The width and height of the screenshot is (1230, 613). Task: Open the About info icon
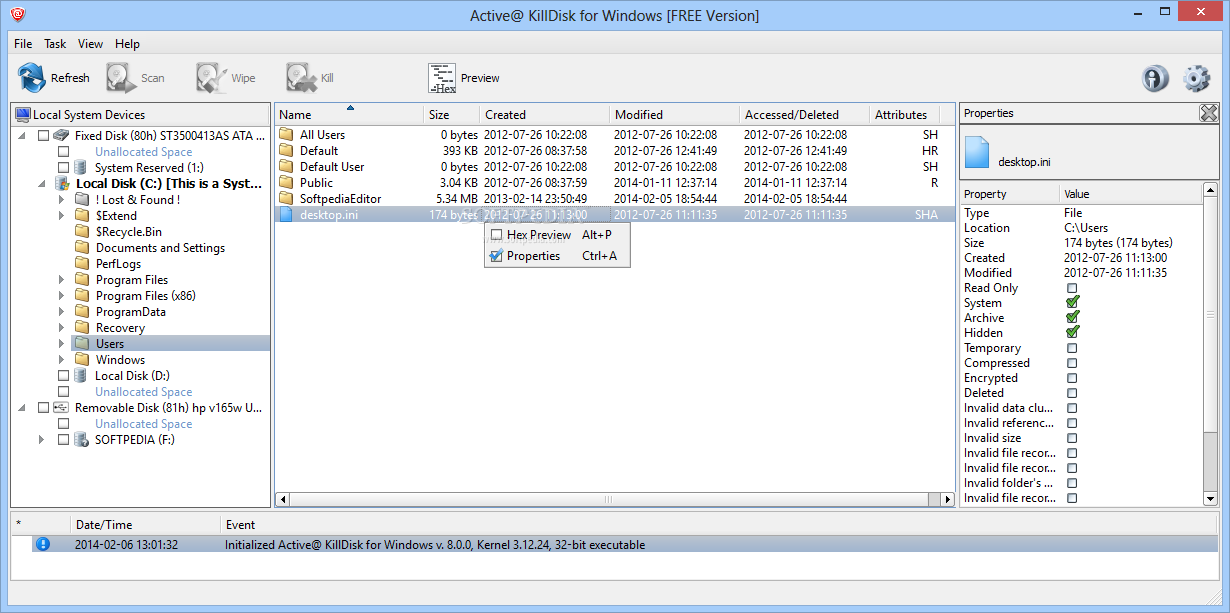click(1156, 78)
